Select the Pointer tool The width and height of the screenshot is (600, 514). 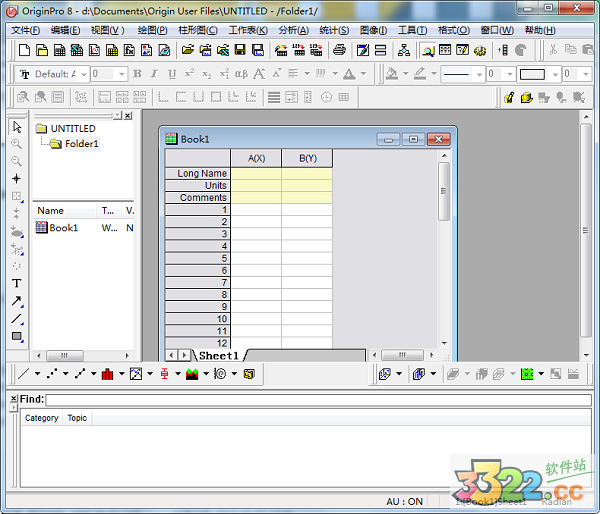click(16, 127)
